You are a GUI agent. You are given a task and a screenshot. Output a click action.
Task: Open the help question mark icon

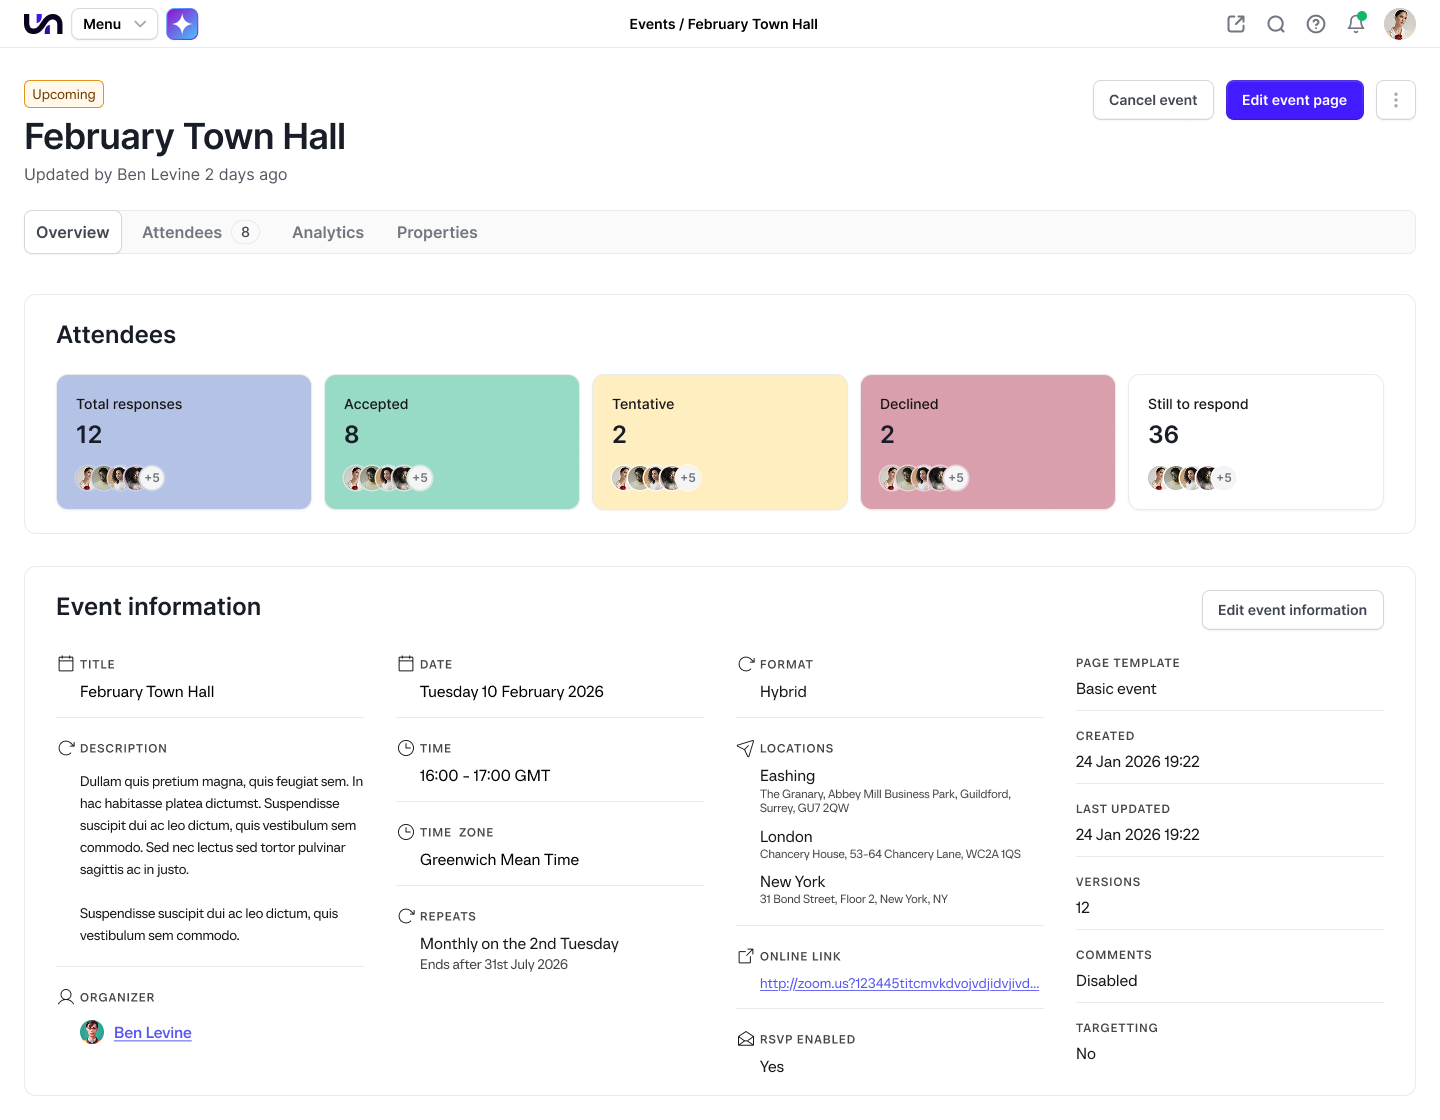1316,24
